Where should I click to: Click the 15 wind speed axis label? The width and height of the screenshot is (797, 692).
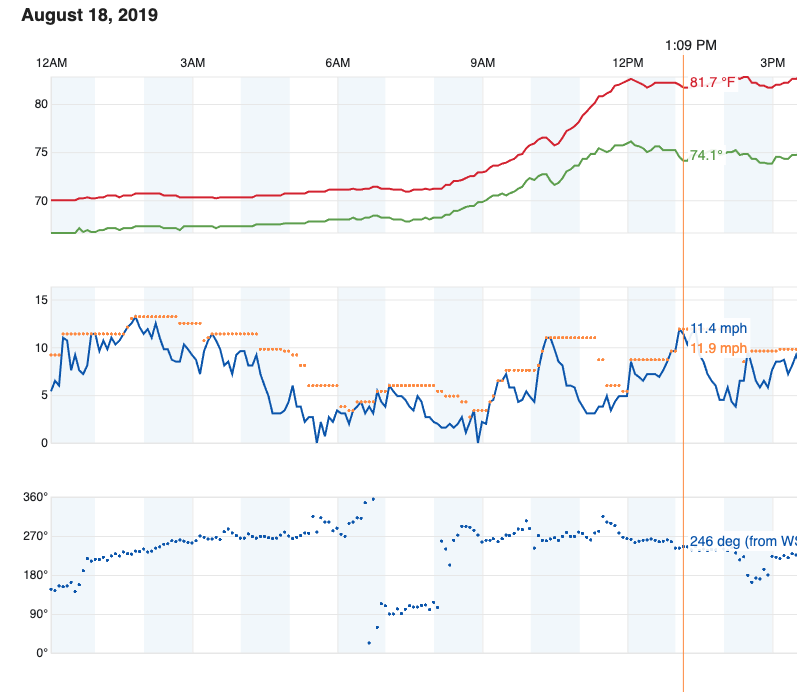(x=42, y=300)
